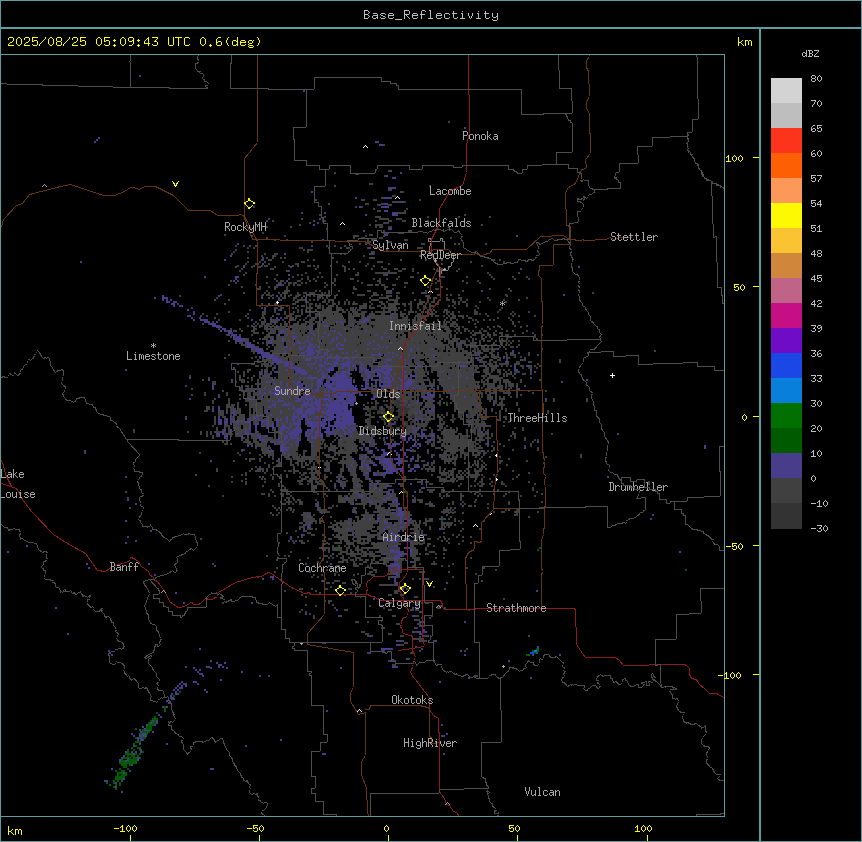Click the Banff label
This screenshot has height=842, width=862.
coord(124,567)
